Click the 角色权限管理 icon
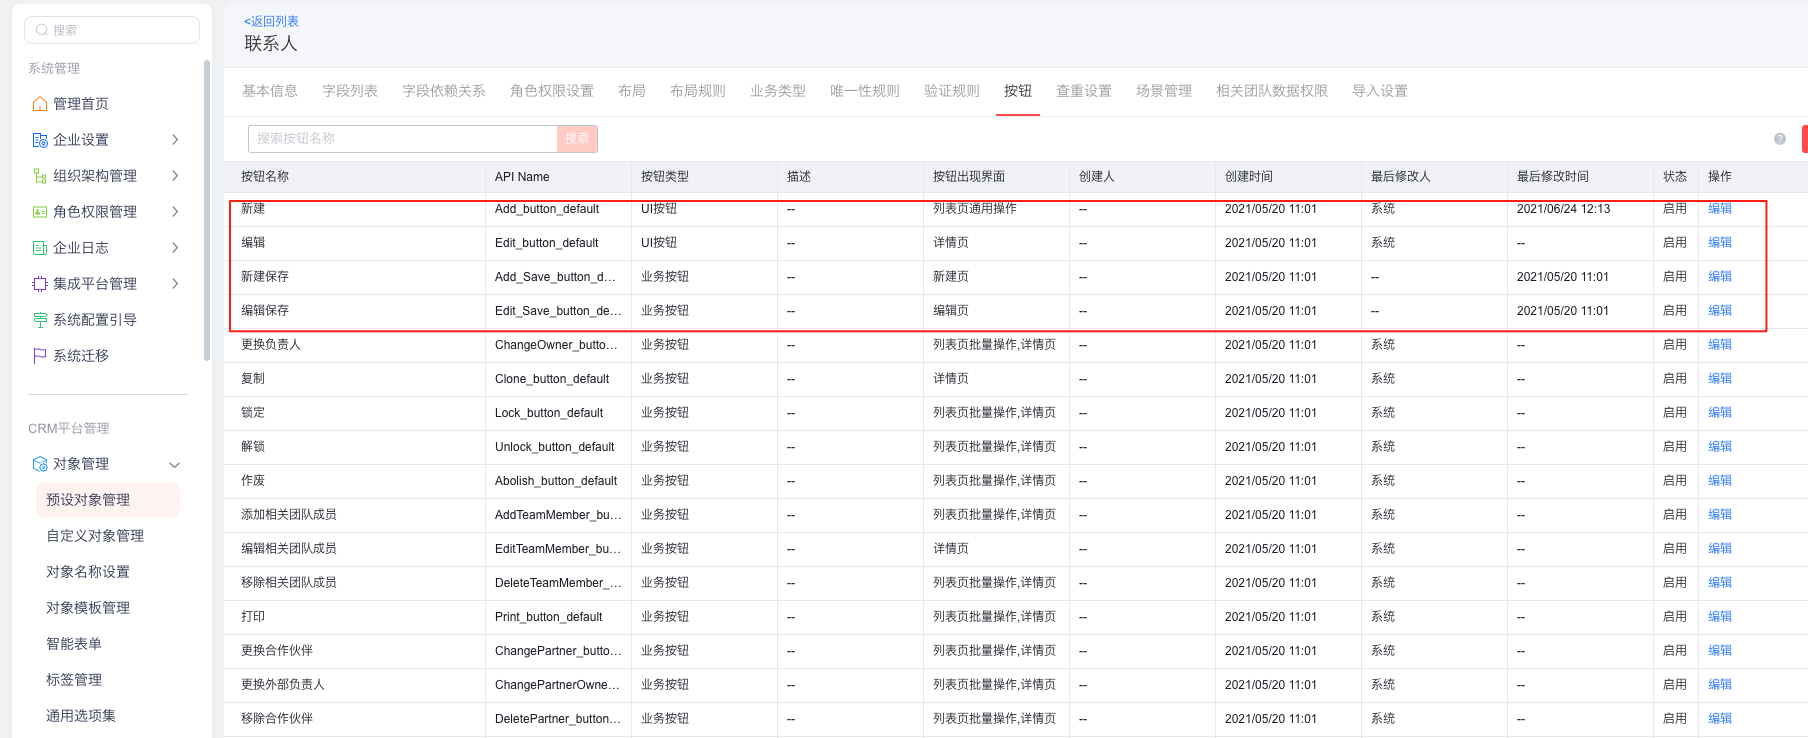The height and width of the screenshot is (738, 1808). coord(40,212)
